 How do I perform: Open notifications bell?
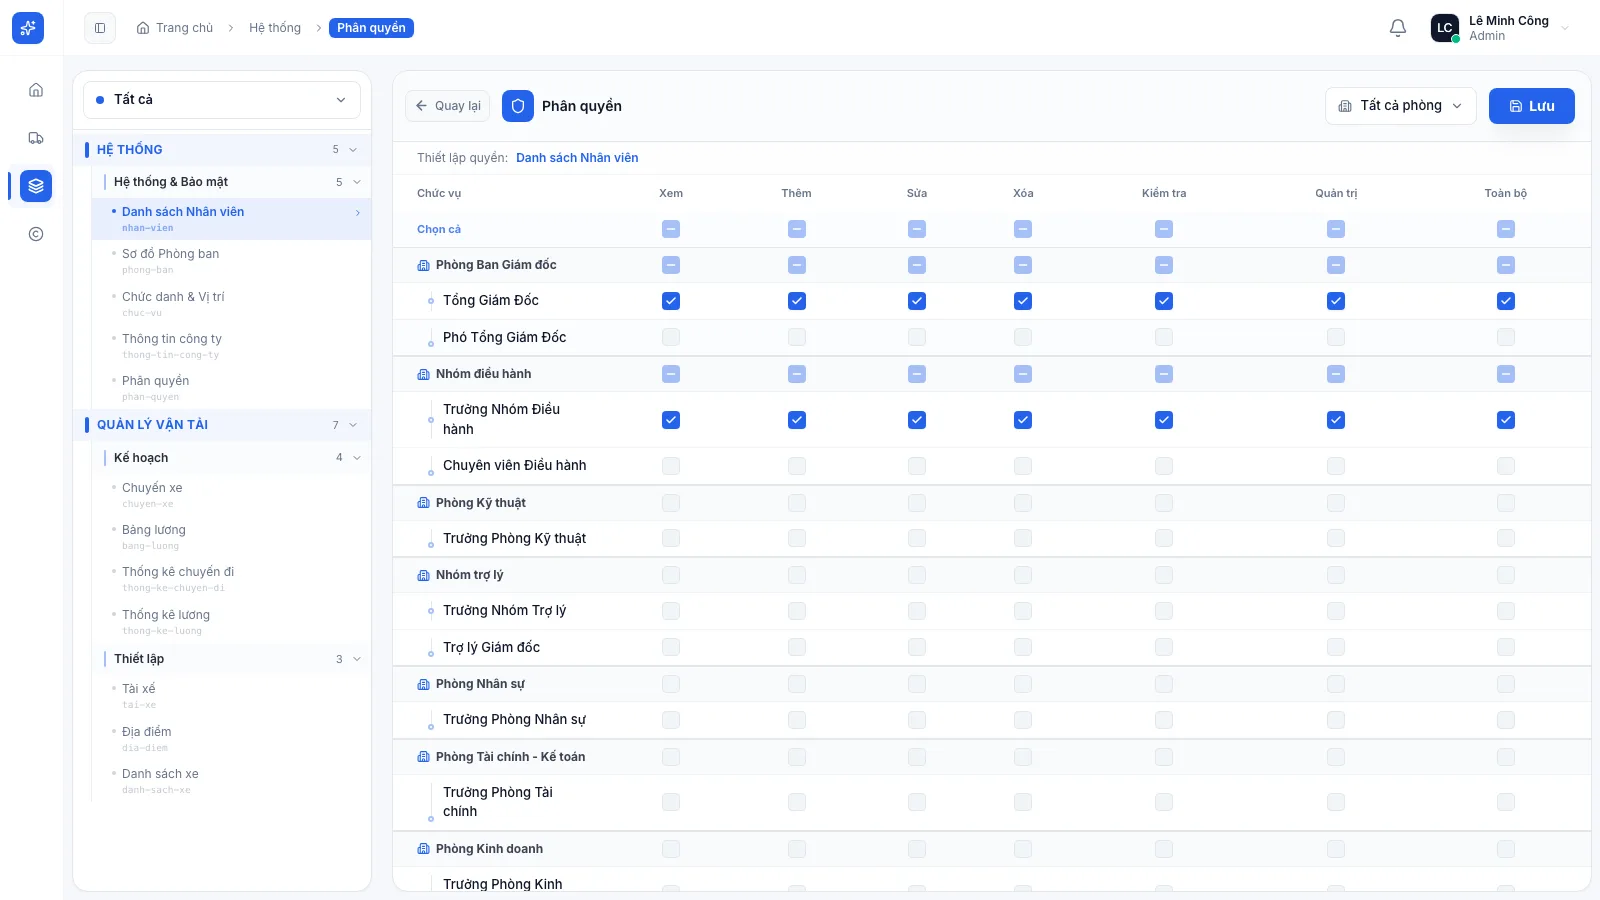tap(1398, 28)
